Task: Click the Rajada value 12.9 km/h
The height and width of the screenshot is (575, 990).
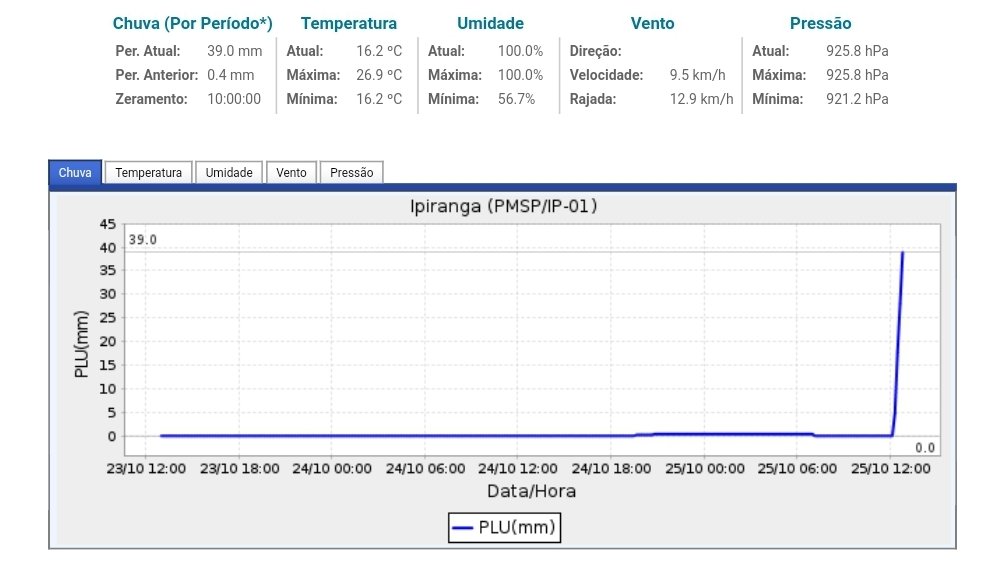Action: click(701, 99)
